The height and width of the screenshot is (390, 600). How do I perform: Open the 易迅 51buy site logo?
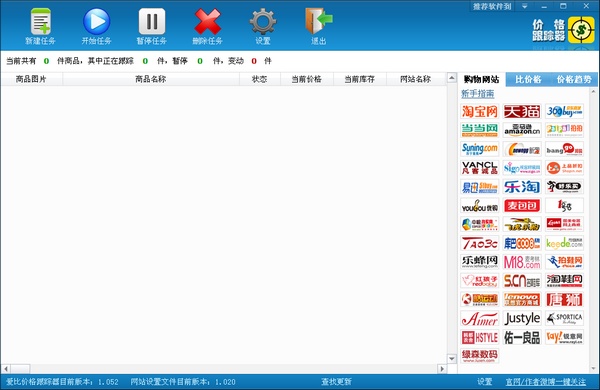click(x=480, y=187)
